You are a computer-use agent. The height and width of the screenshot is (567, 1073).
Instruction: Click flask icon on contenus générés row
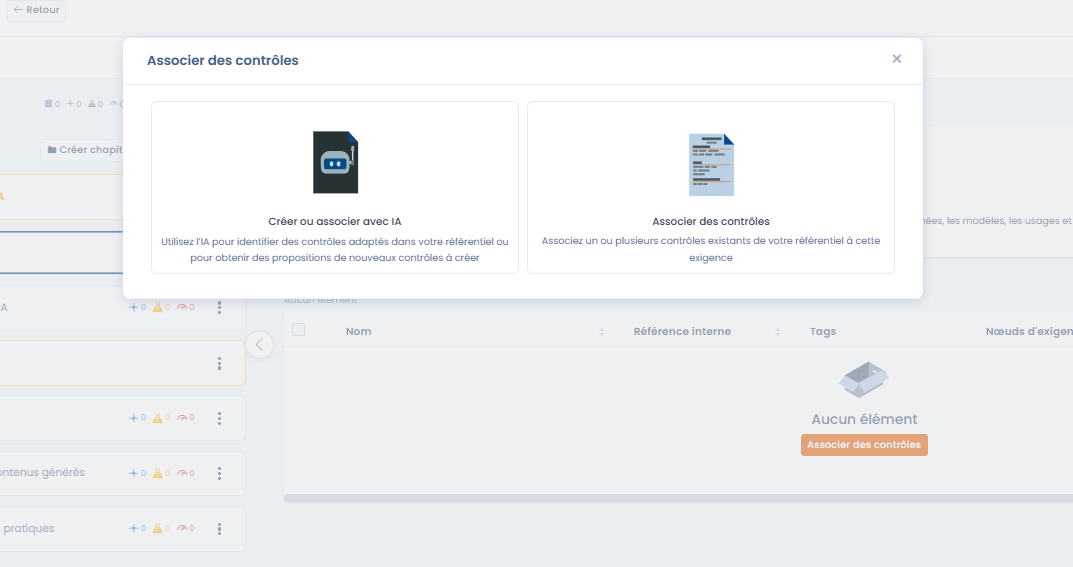pos(157,473)
